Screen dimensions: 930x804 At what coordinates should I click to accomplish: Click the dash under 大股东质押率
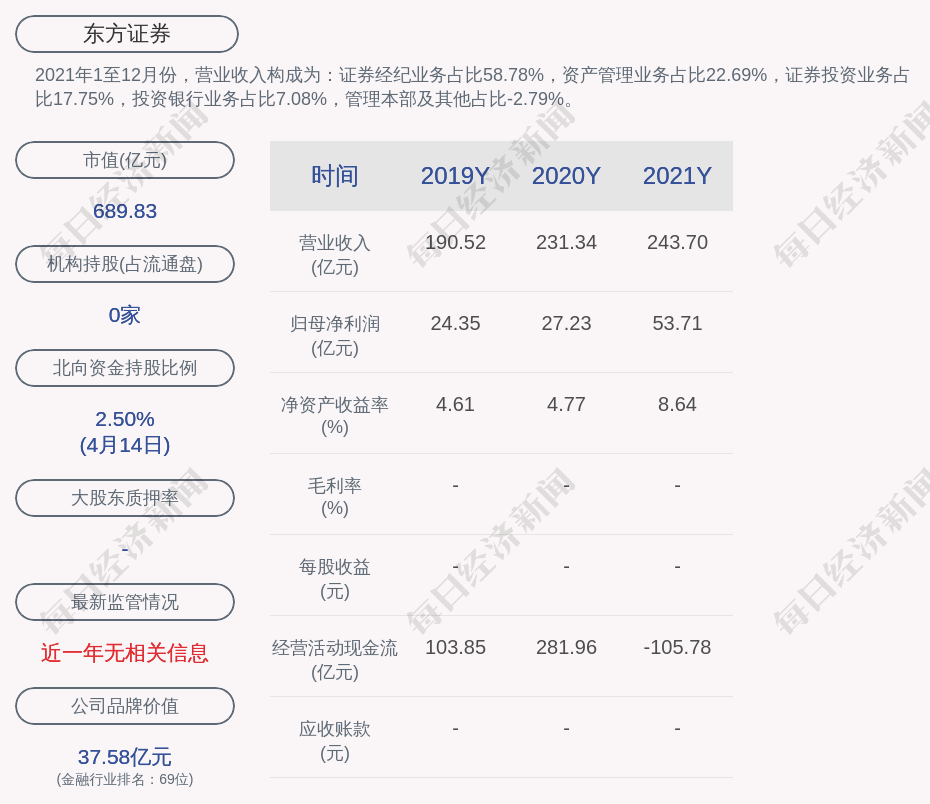[125, 549]
